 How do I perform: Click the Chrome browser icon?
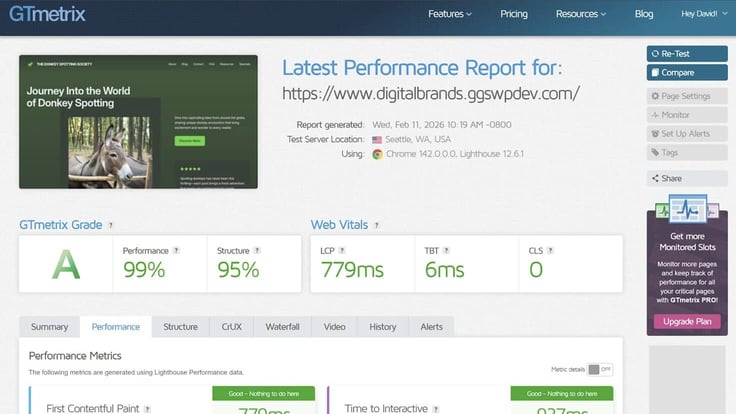point(377,154)
